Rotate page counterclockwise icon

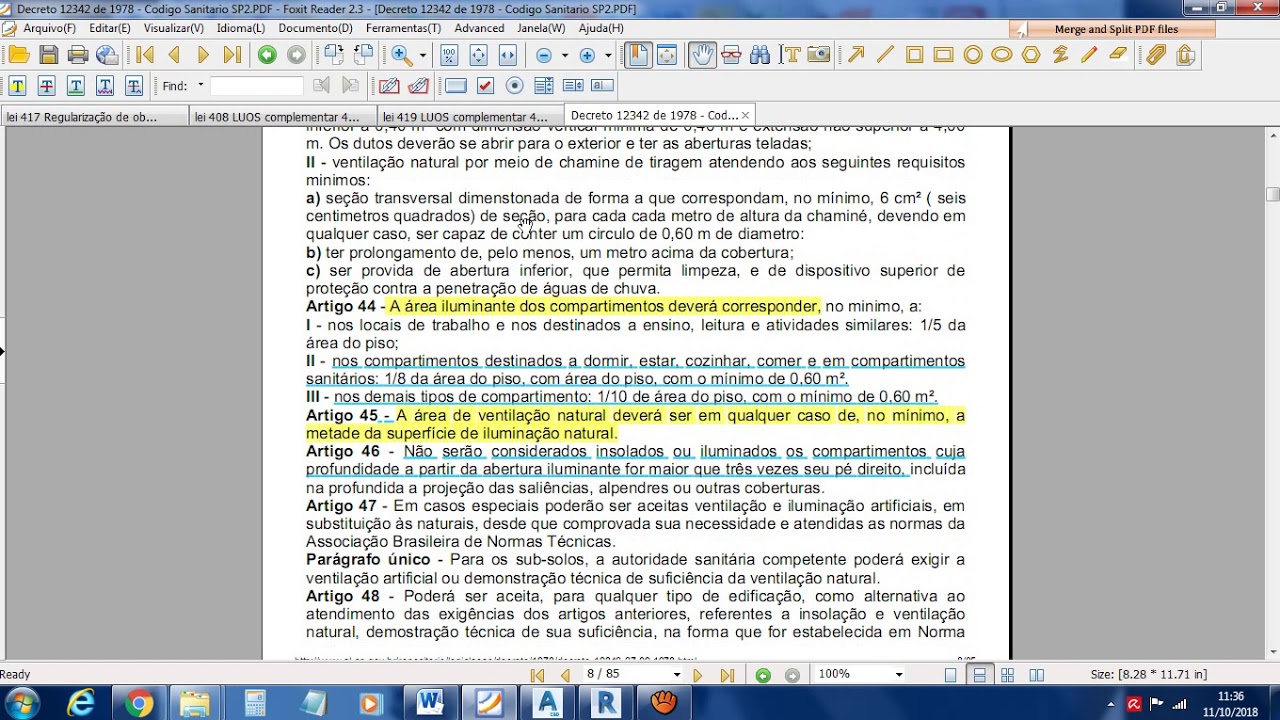[364, 55]
